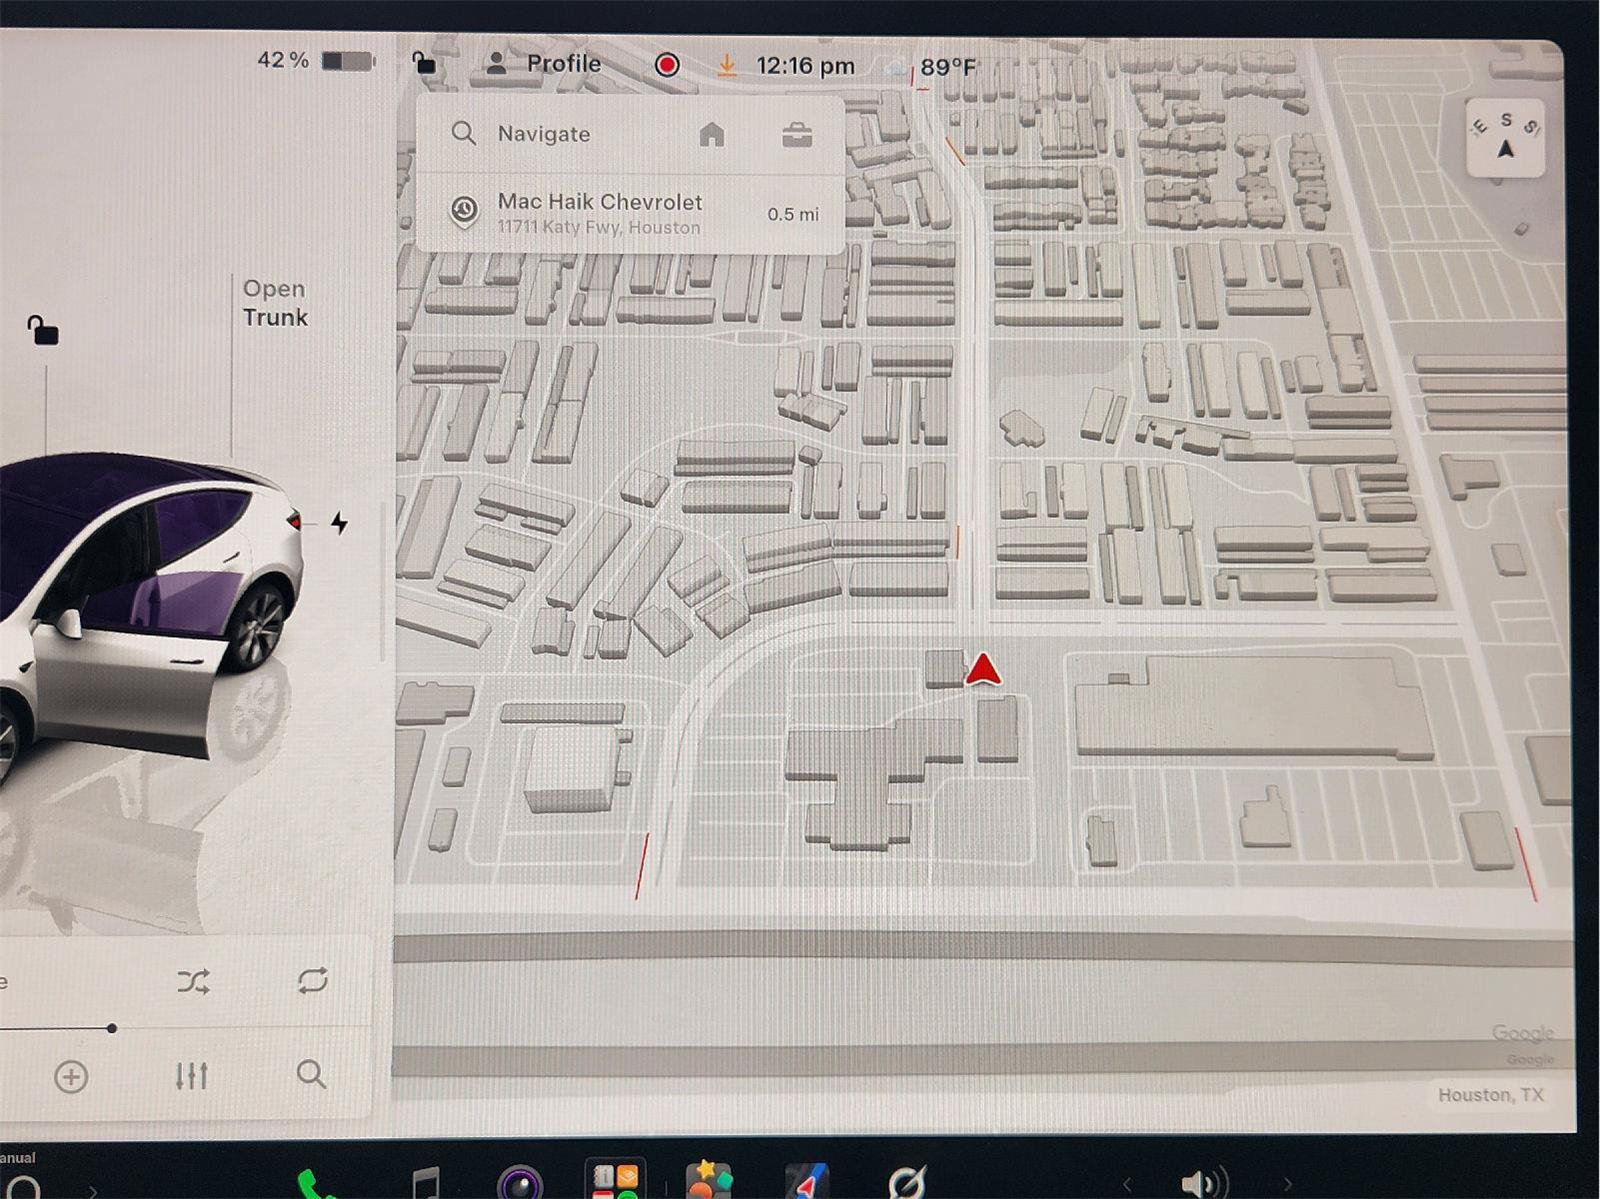Open the wiper control icon in dock
The width and height of the screenshot is (1600, 1199).
tap(907, 1183)
